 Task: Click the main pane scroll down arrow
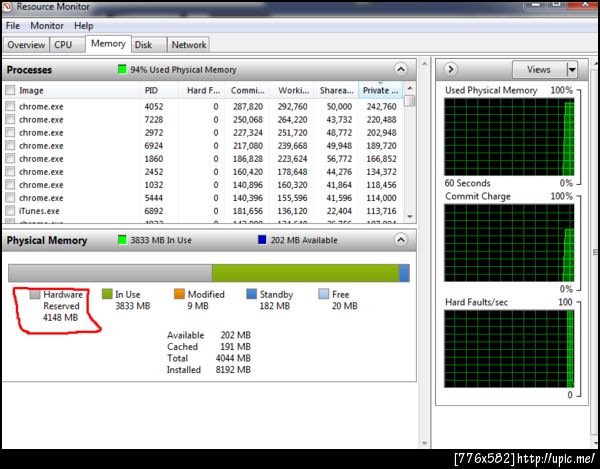(424, 444)
